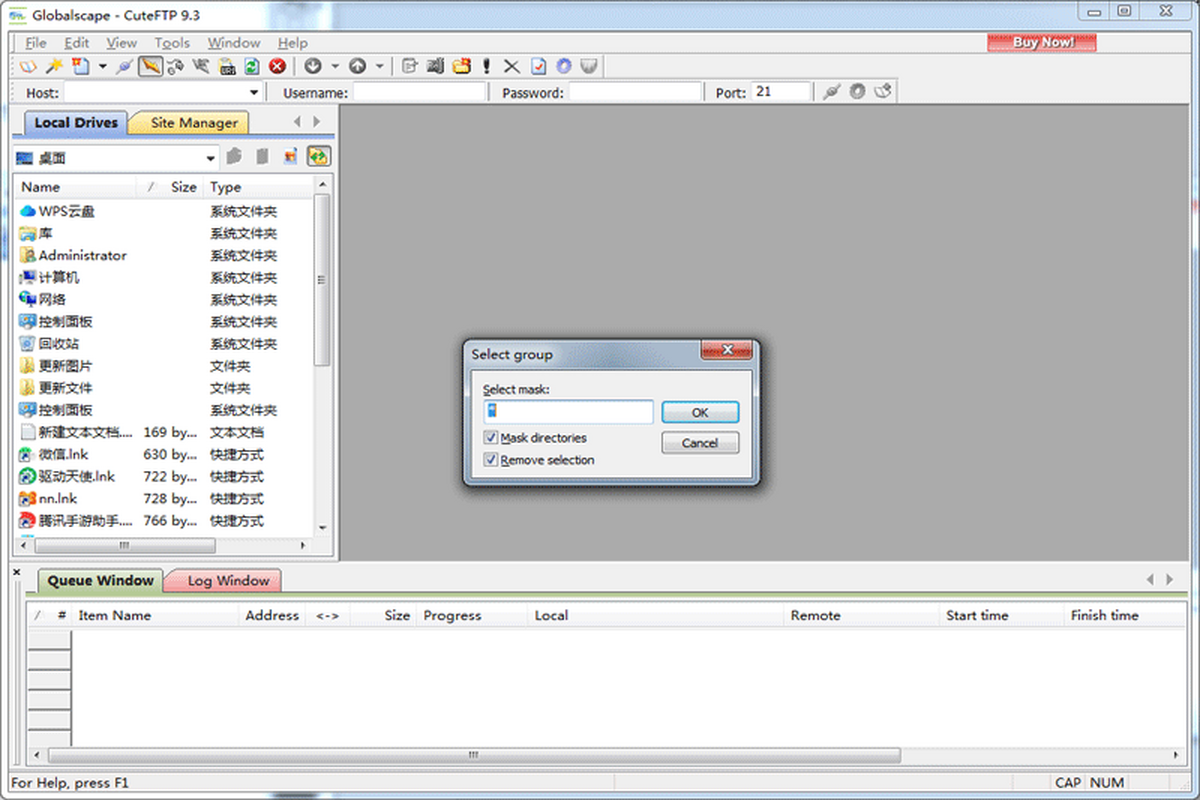The image size is (1200, 800).
Task: Click the Upload arrow toolbar icon
Action: coord(358,67)
